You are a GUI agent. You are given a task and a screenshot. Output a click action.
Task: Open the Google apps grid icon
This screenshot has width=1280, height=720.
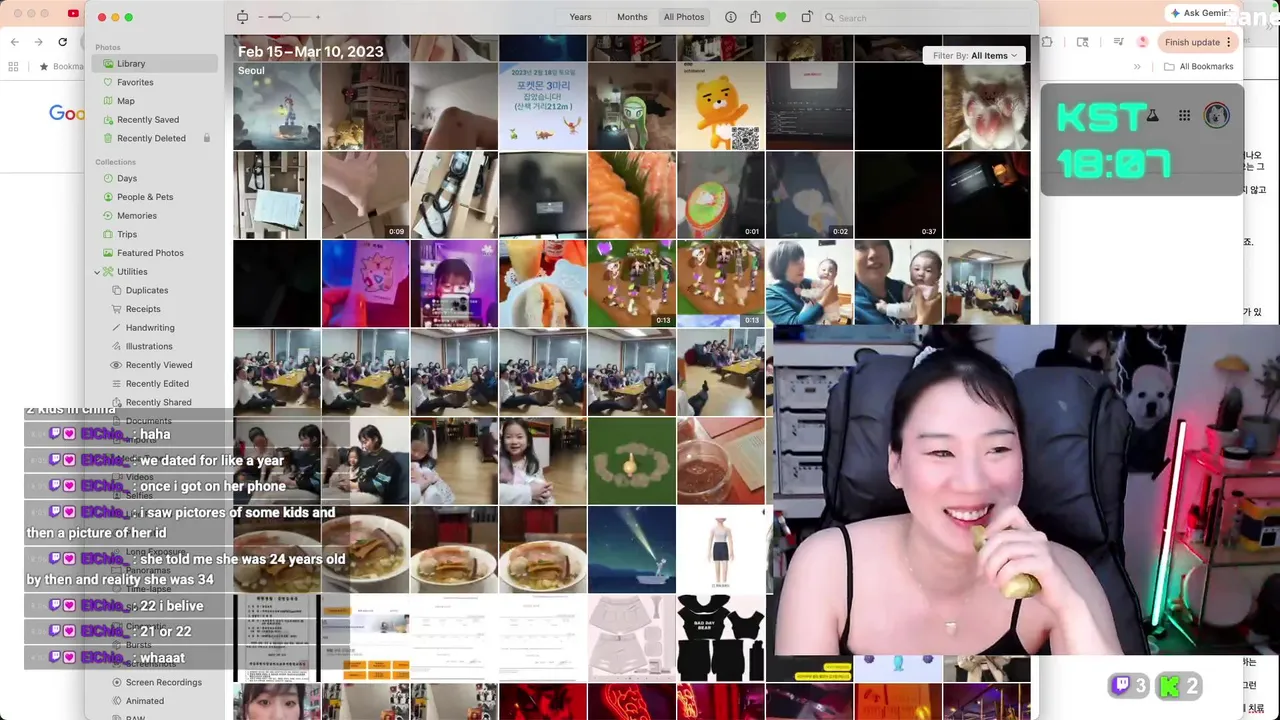click(1184, 116)
